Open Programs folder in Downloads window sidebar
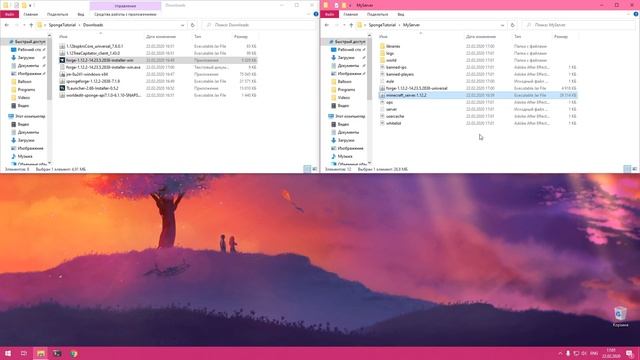Image resolution: width=640 pixels, height=360 pixels. click(x=26, y=89)
